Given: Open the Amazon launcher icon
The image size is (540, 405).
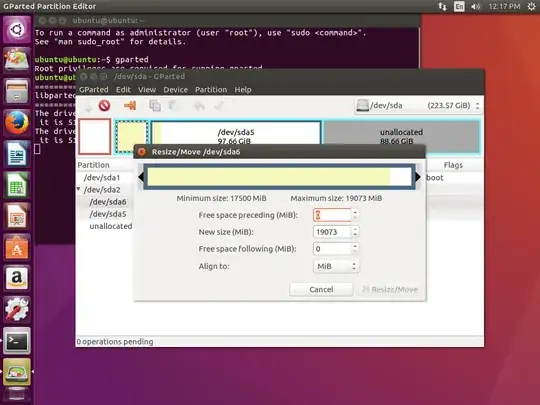Looking at the screenshot, I should pos(17,278).
